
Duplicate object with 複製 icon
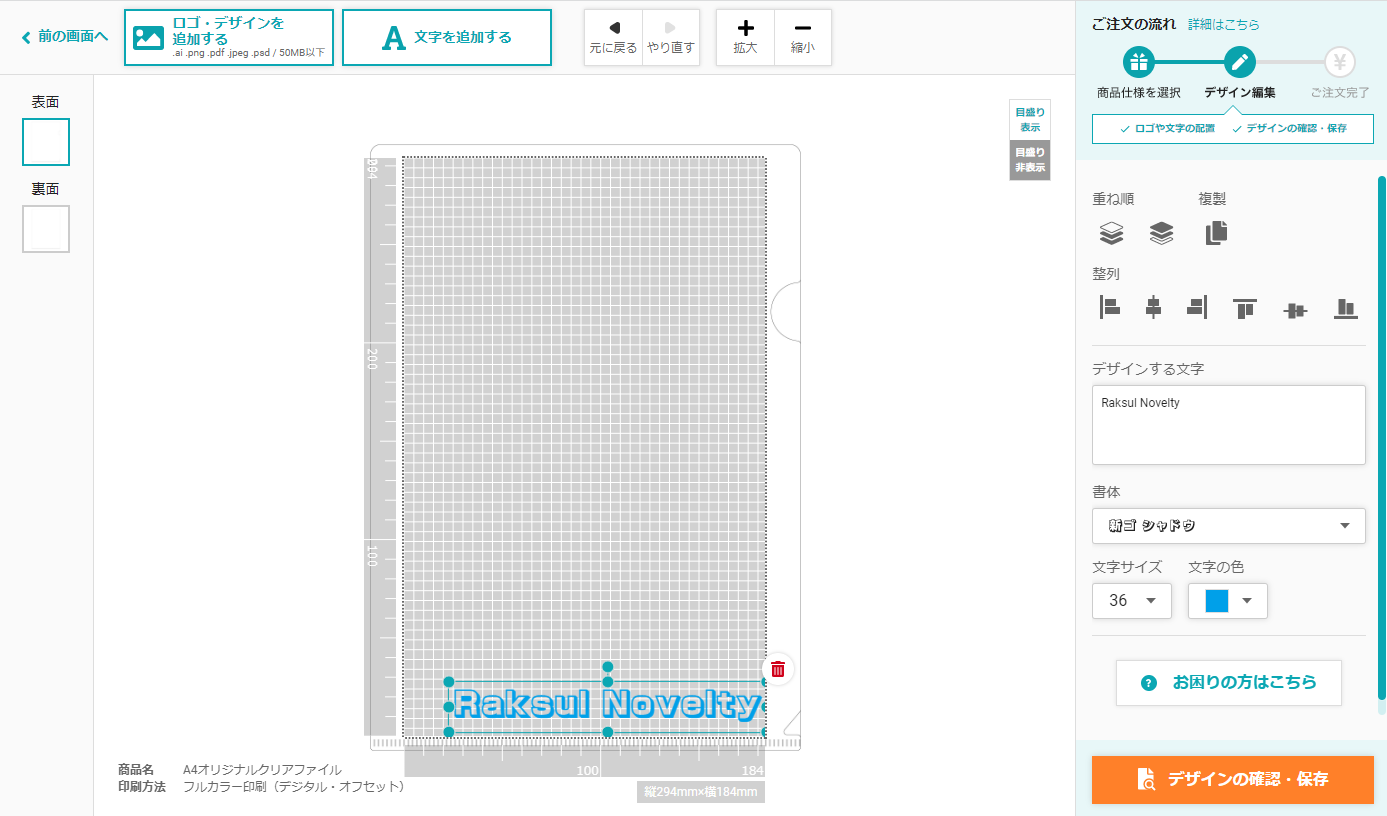pos(1216,233)
